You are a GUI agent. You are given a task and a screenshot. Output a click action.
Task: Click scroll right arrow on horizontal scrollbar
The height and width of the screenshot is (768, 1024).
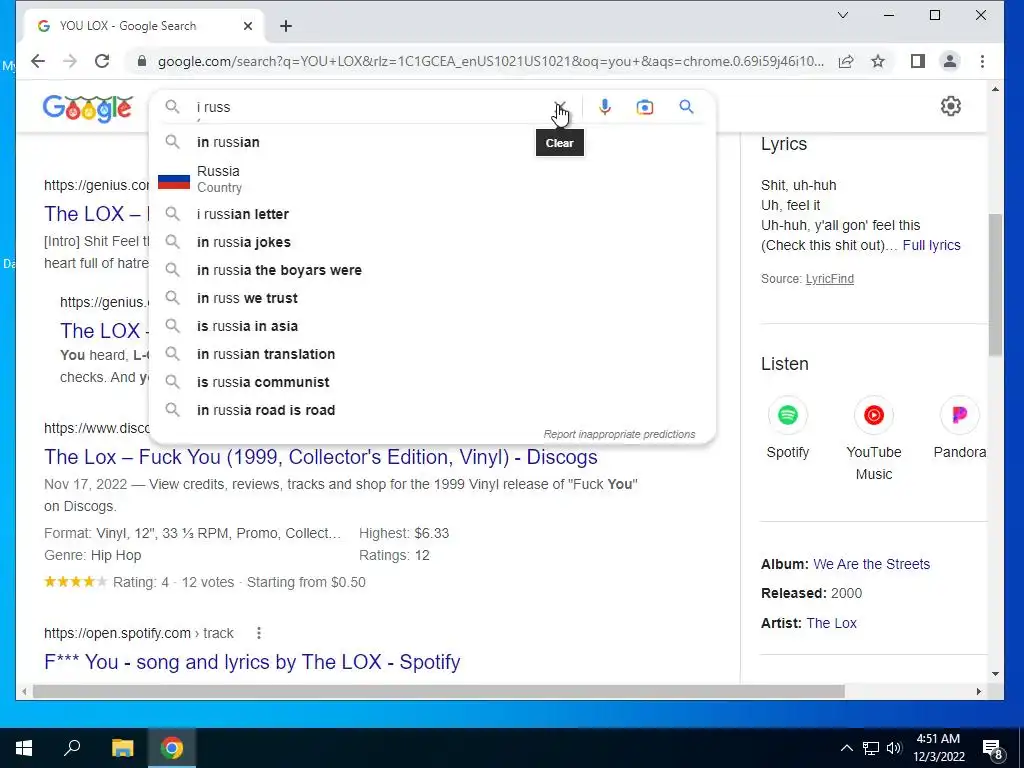[x=978, y=691]
